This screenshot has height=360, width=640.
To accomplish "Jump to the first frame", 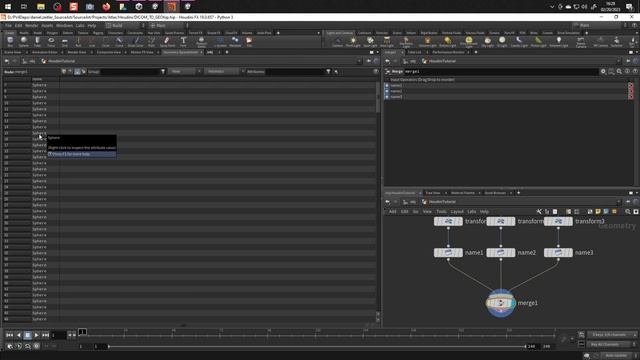I will coord(9,335).
